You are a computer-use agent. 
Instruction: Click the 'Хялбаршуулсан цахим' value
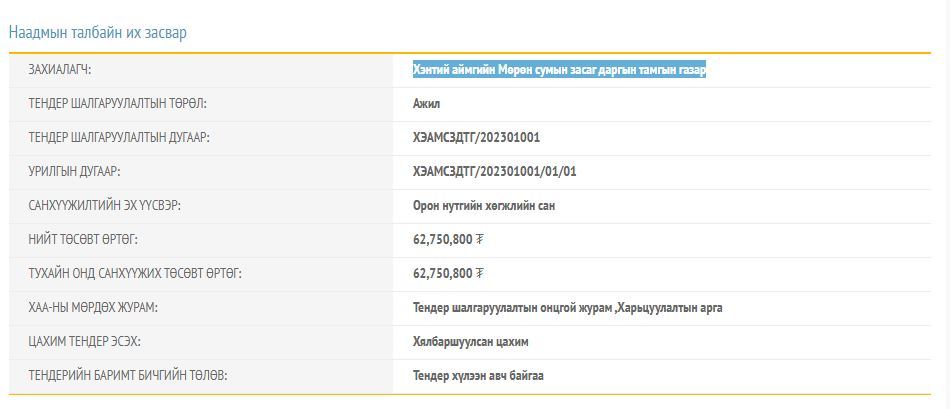tap(470, 342)
